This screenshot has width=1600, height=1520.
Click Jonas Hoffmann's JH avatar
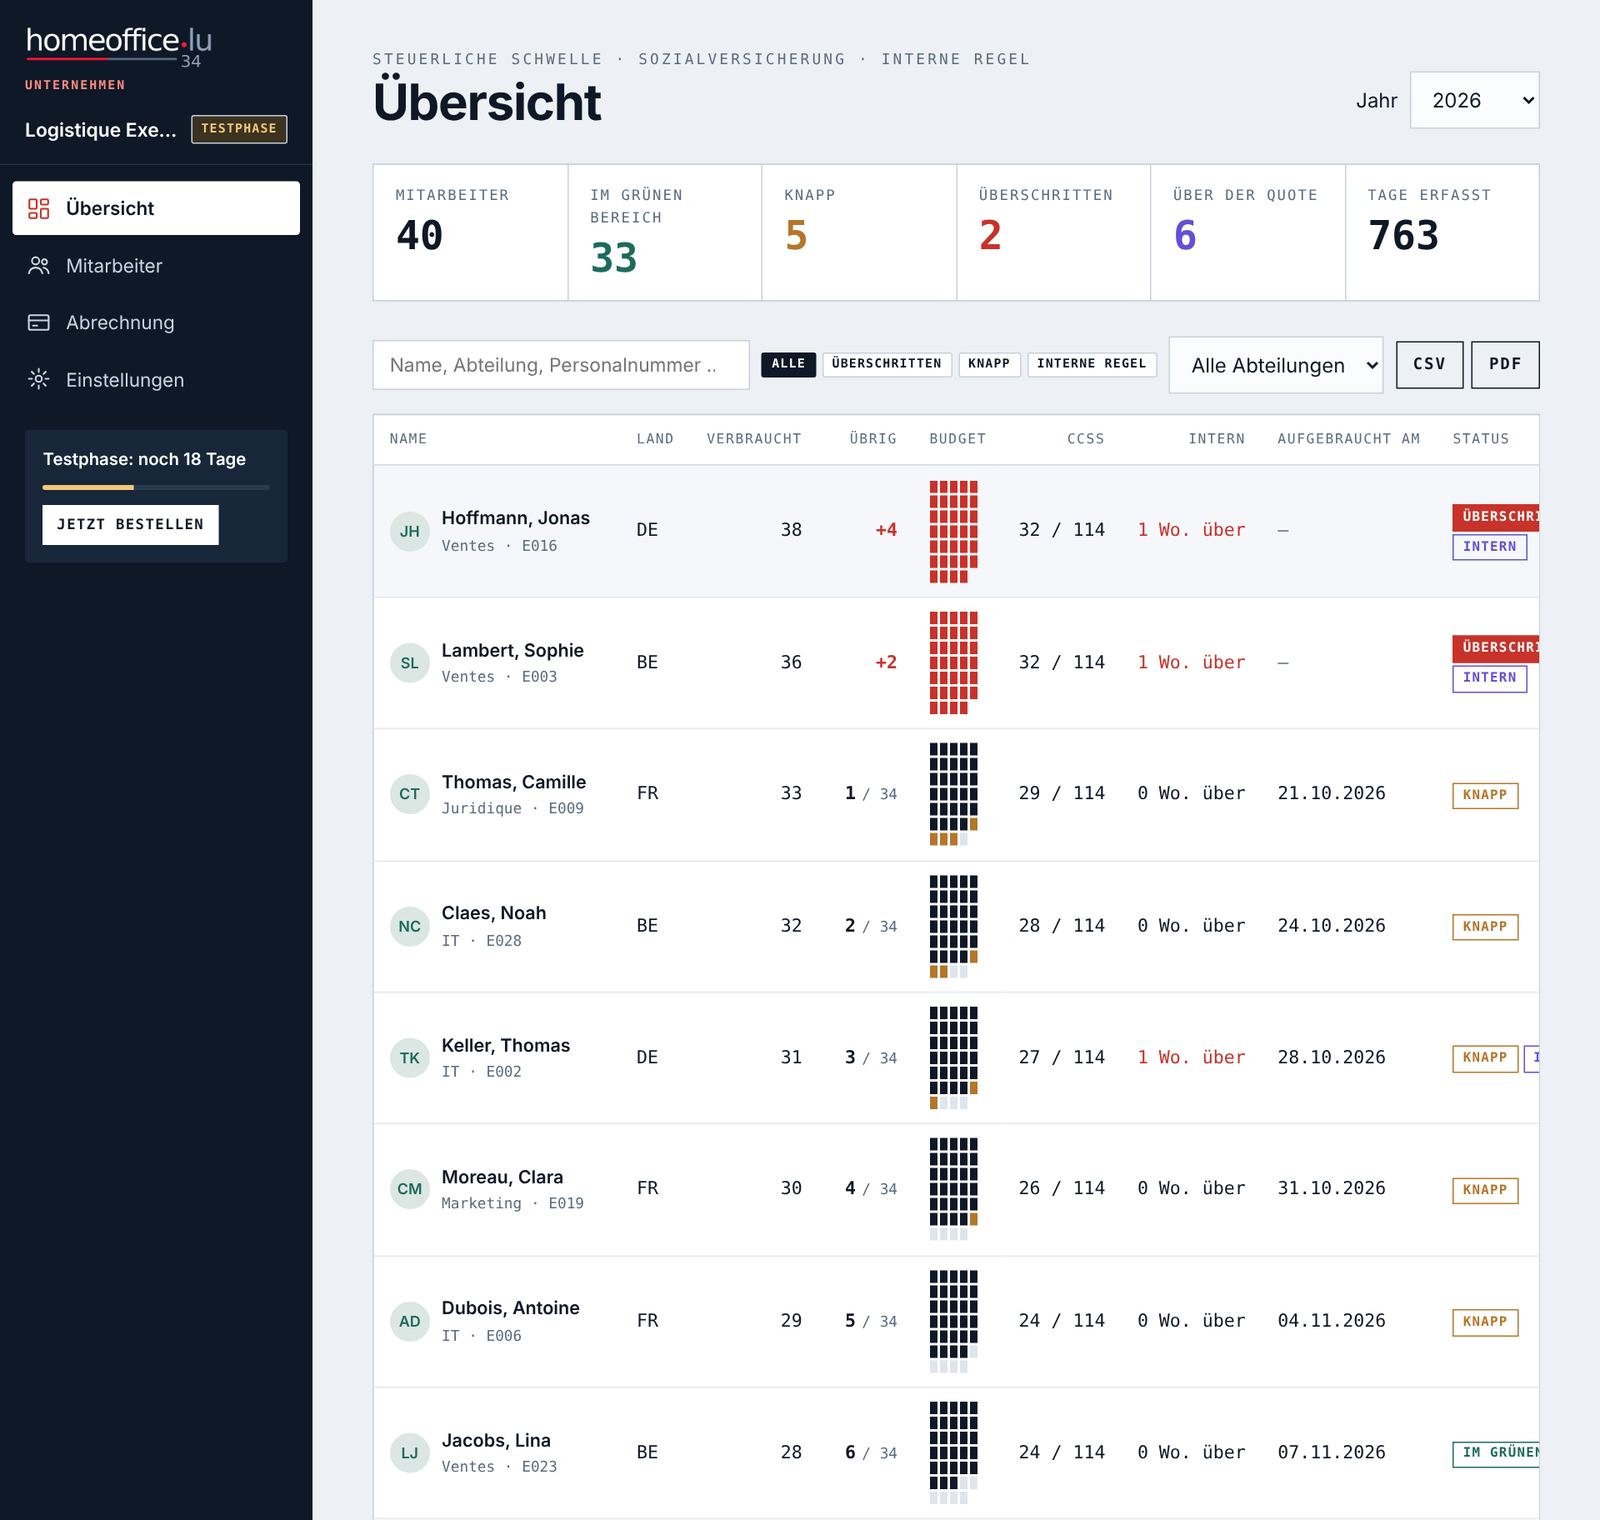coord(410,531)
